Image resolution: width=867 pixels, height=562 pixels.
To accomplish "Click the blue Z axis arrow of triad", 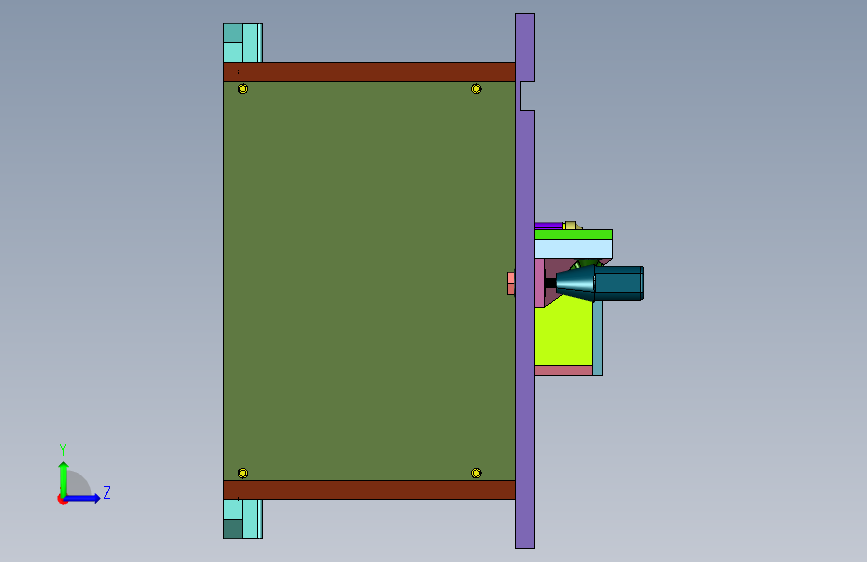I will point(83,498).
